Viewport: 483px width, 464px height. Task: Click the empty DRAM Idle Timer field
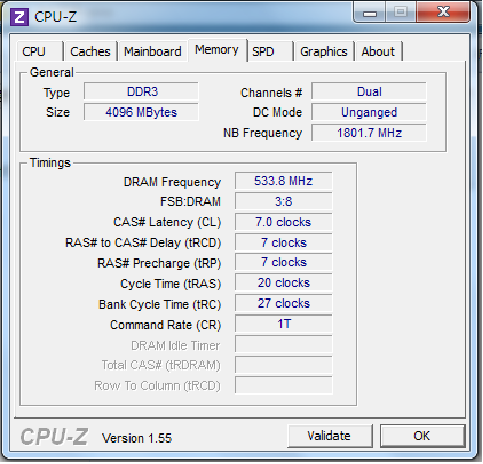(284, 344)
